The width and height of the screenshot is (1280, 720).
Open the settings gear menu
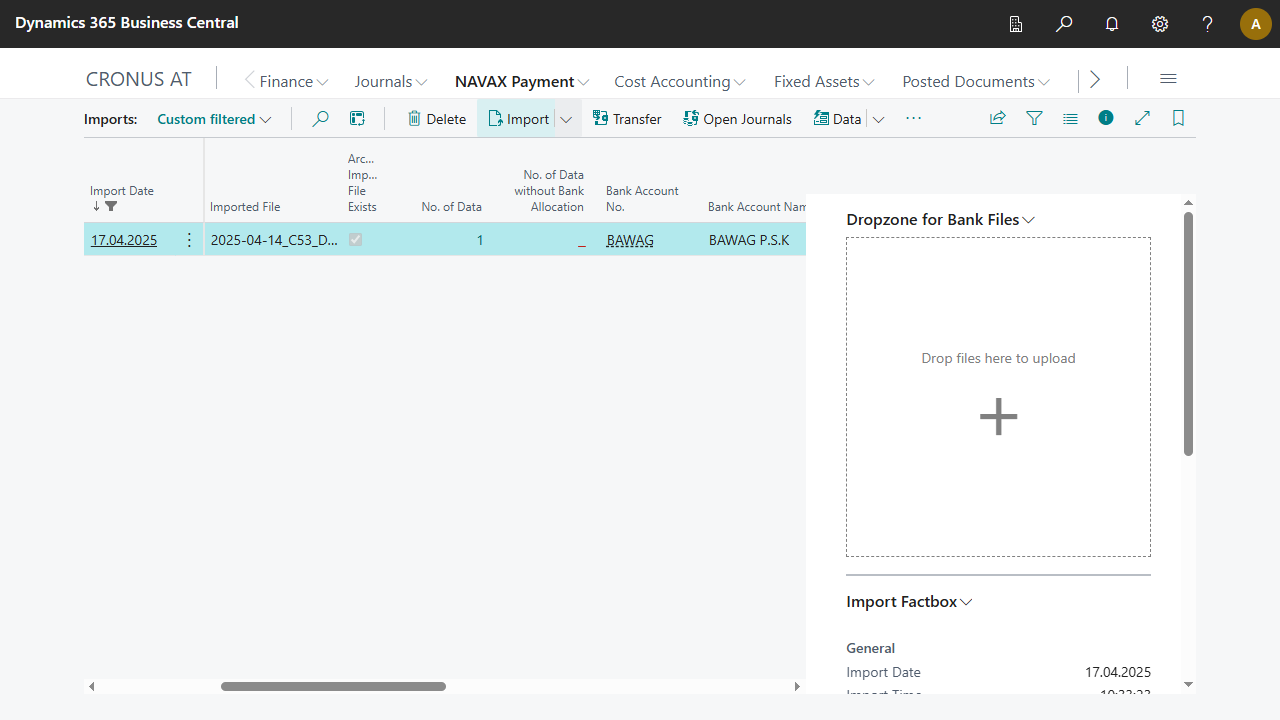coord(1160,24)
